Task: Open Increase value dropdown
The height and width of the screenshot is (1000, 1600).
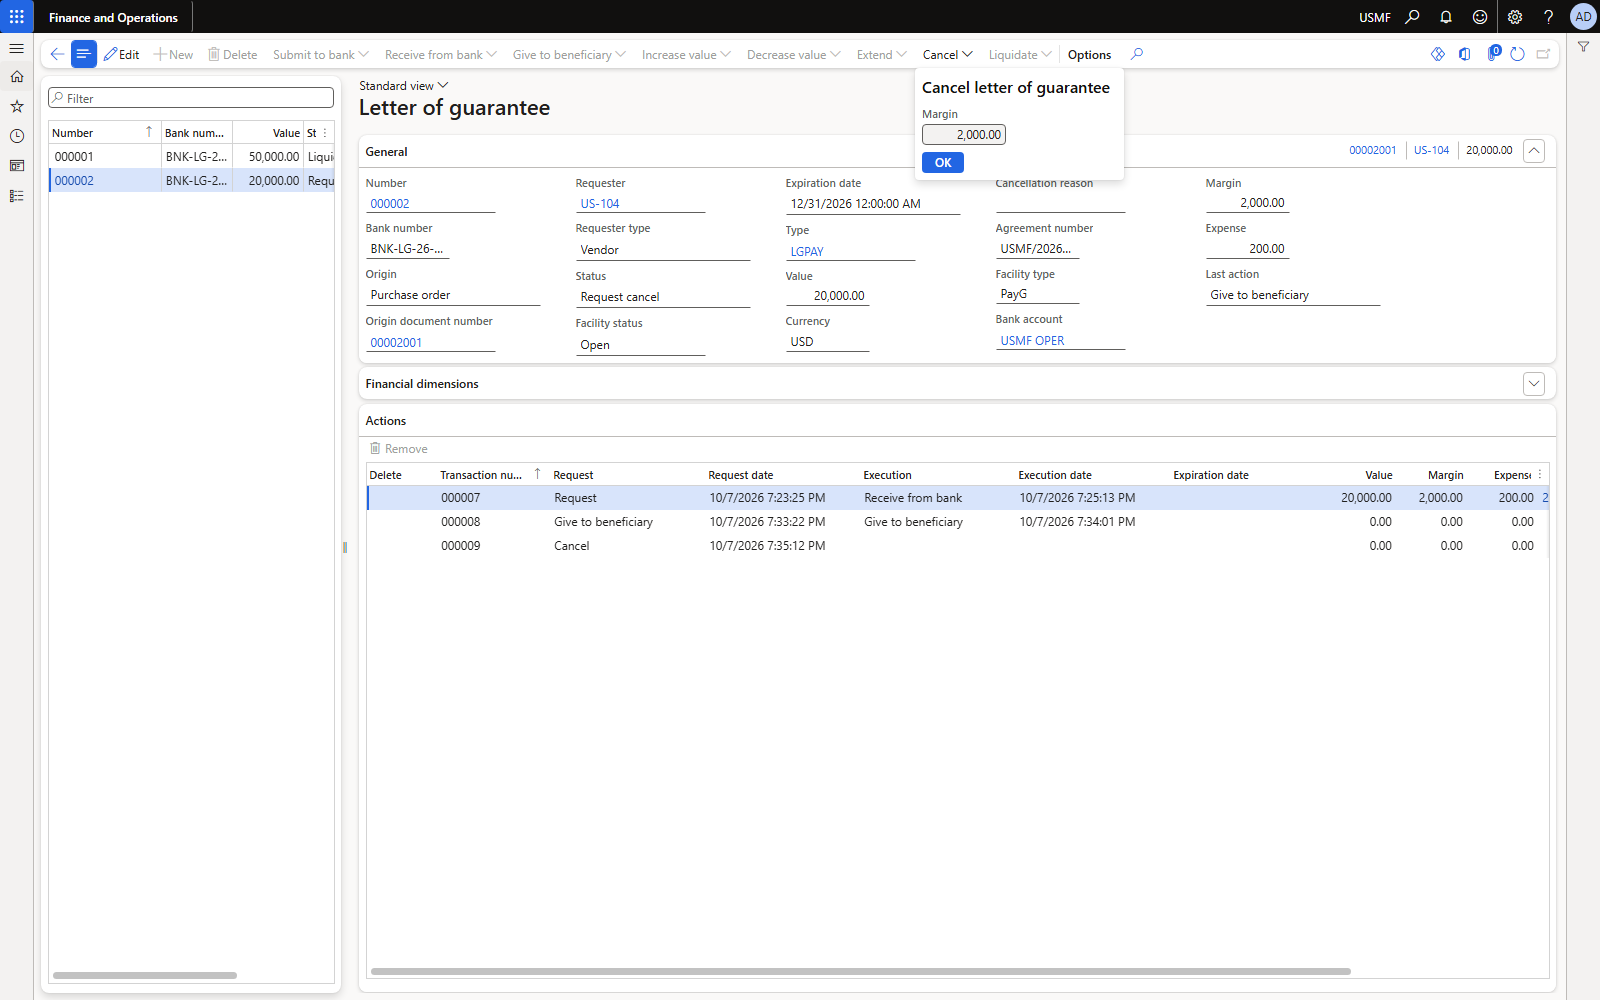Action: click(x=686, y=55)
